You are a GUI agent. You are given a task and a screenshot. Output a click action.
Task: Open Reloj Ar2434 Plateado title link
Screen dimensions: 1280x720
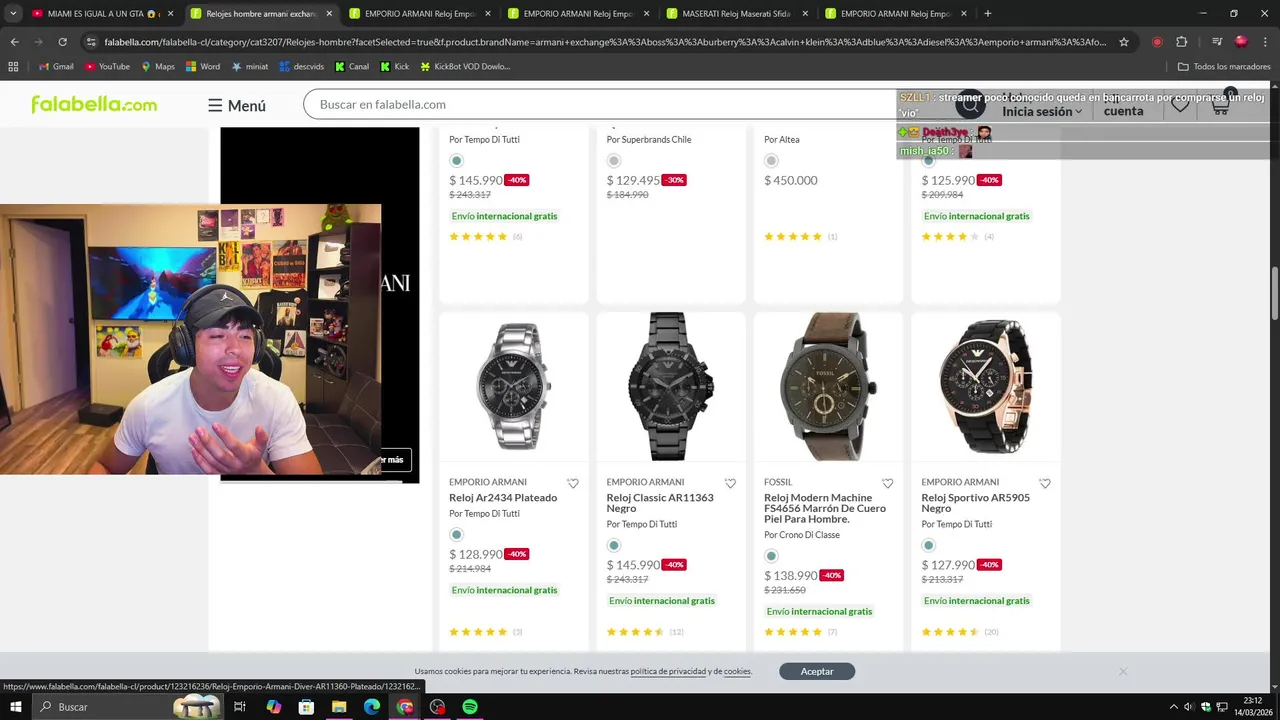tap(503, 497)
